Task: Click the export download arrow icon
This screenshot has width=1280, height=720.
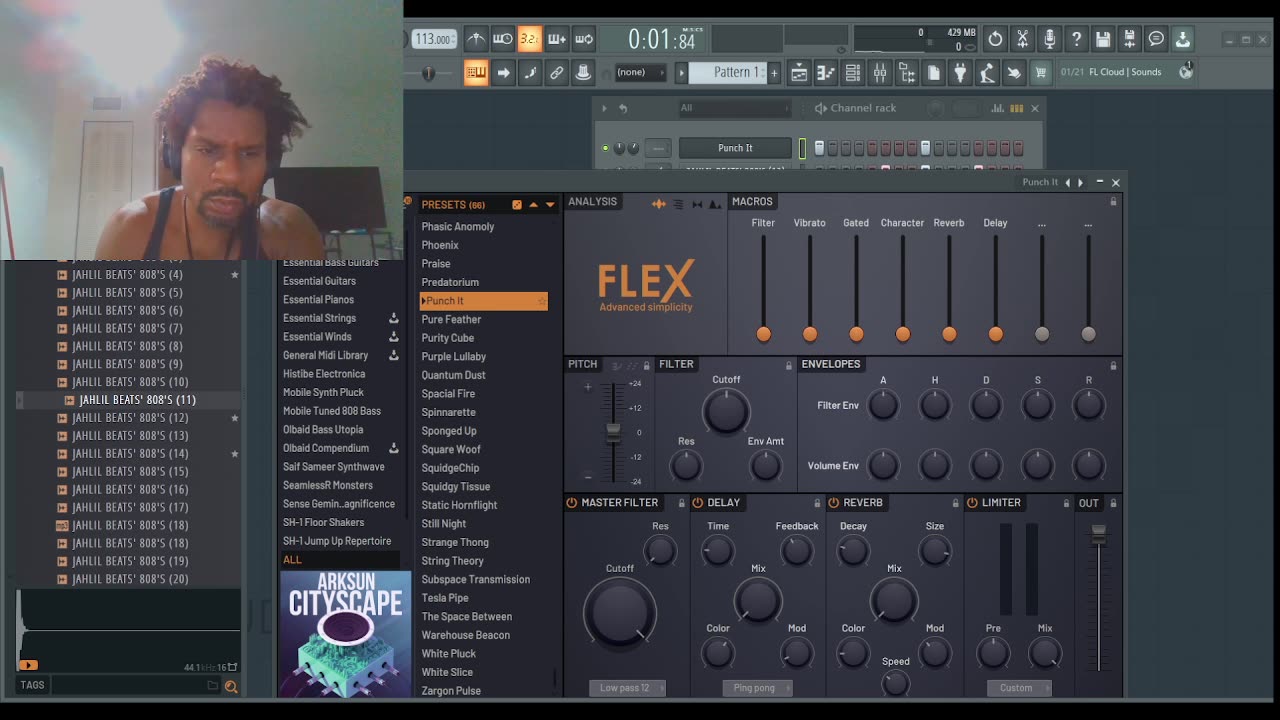Action: [1182, 39]
